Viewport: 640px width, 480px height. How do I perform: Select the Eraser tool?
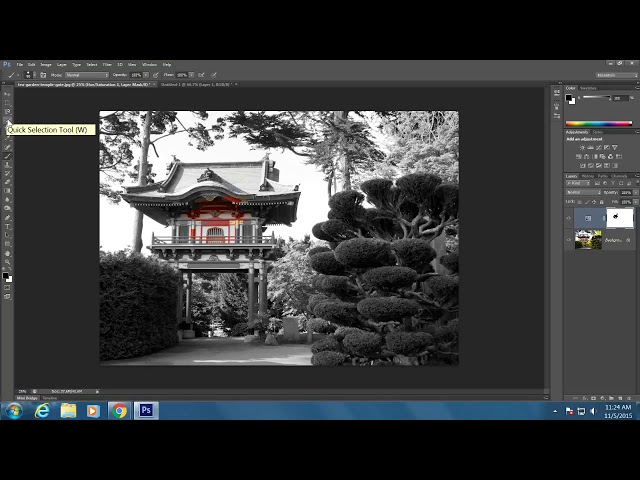tap(7, 182)
